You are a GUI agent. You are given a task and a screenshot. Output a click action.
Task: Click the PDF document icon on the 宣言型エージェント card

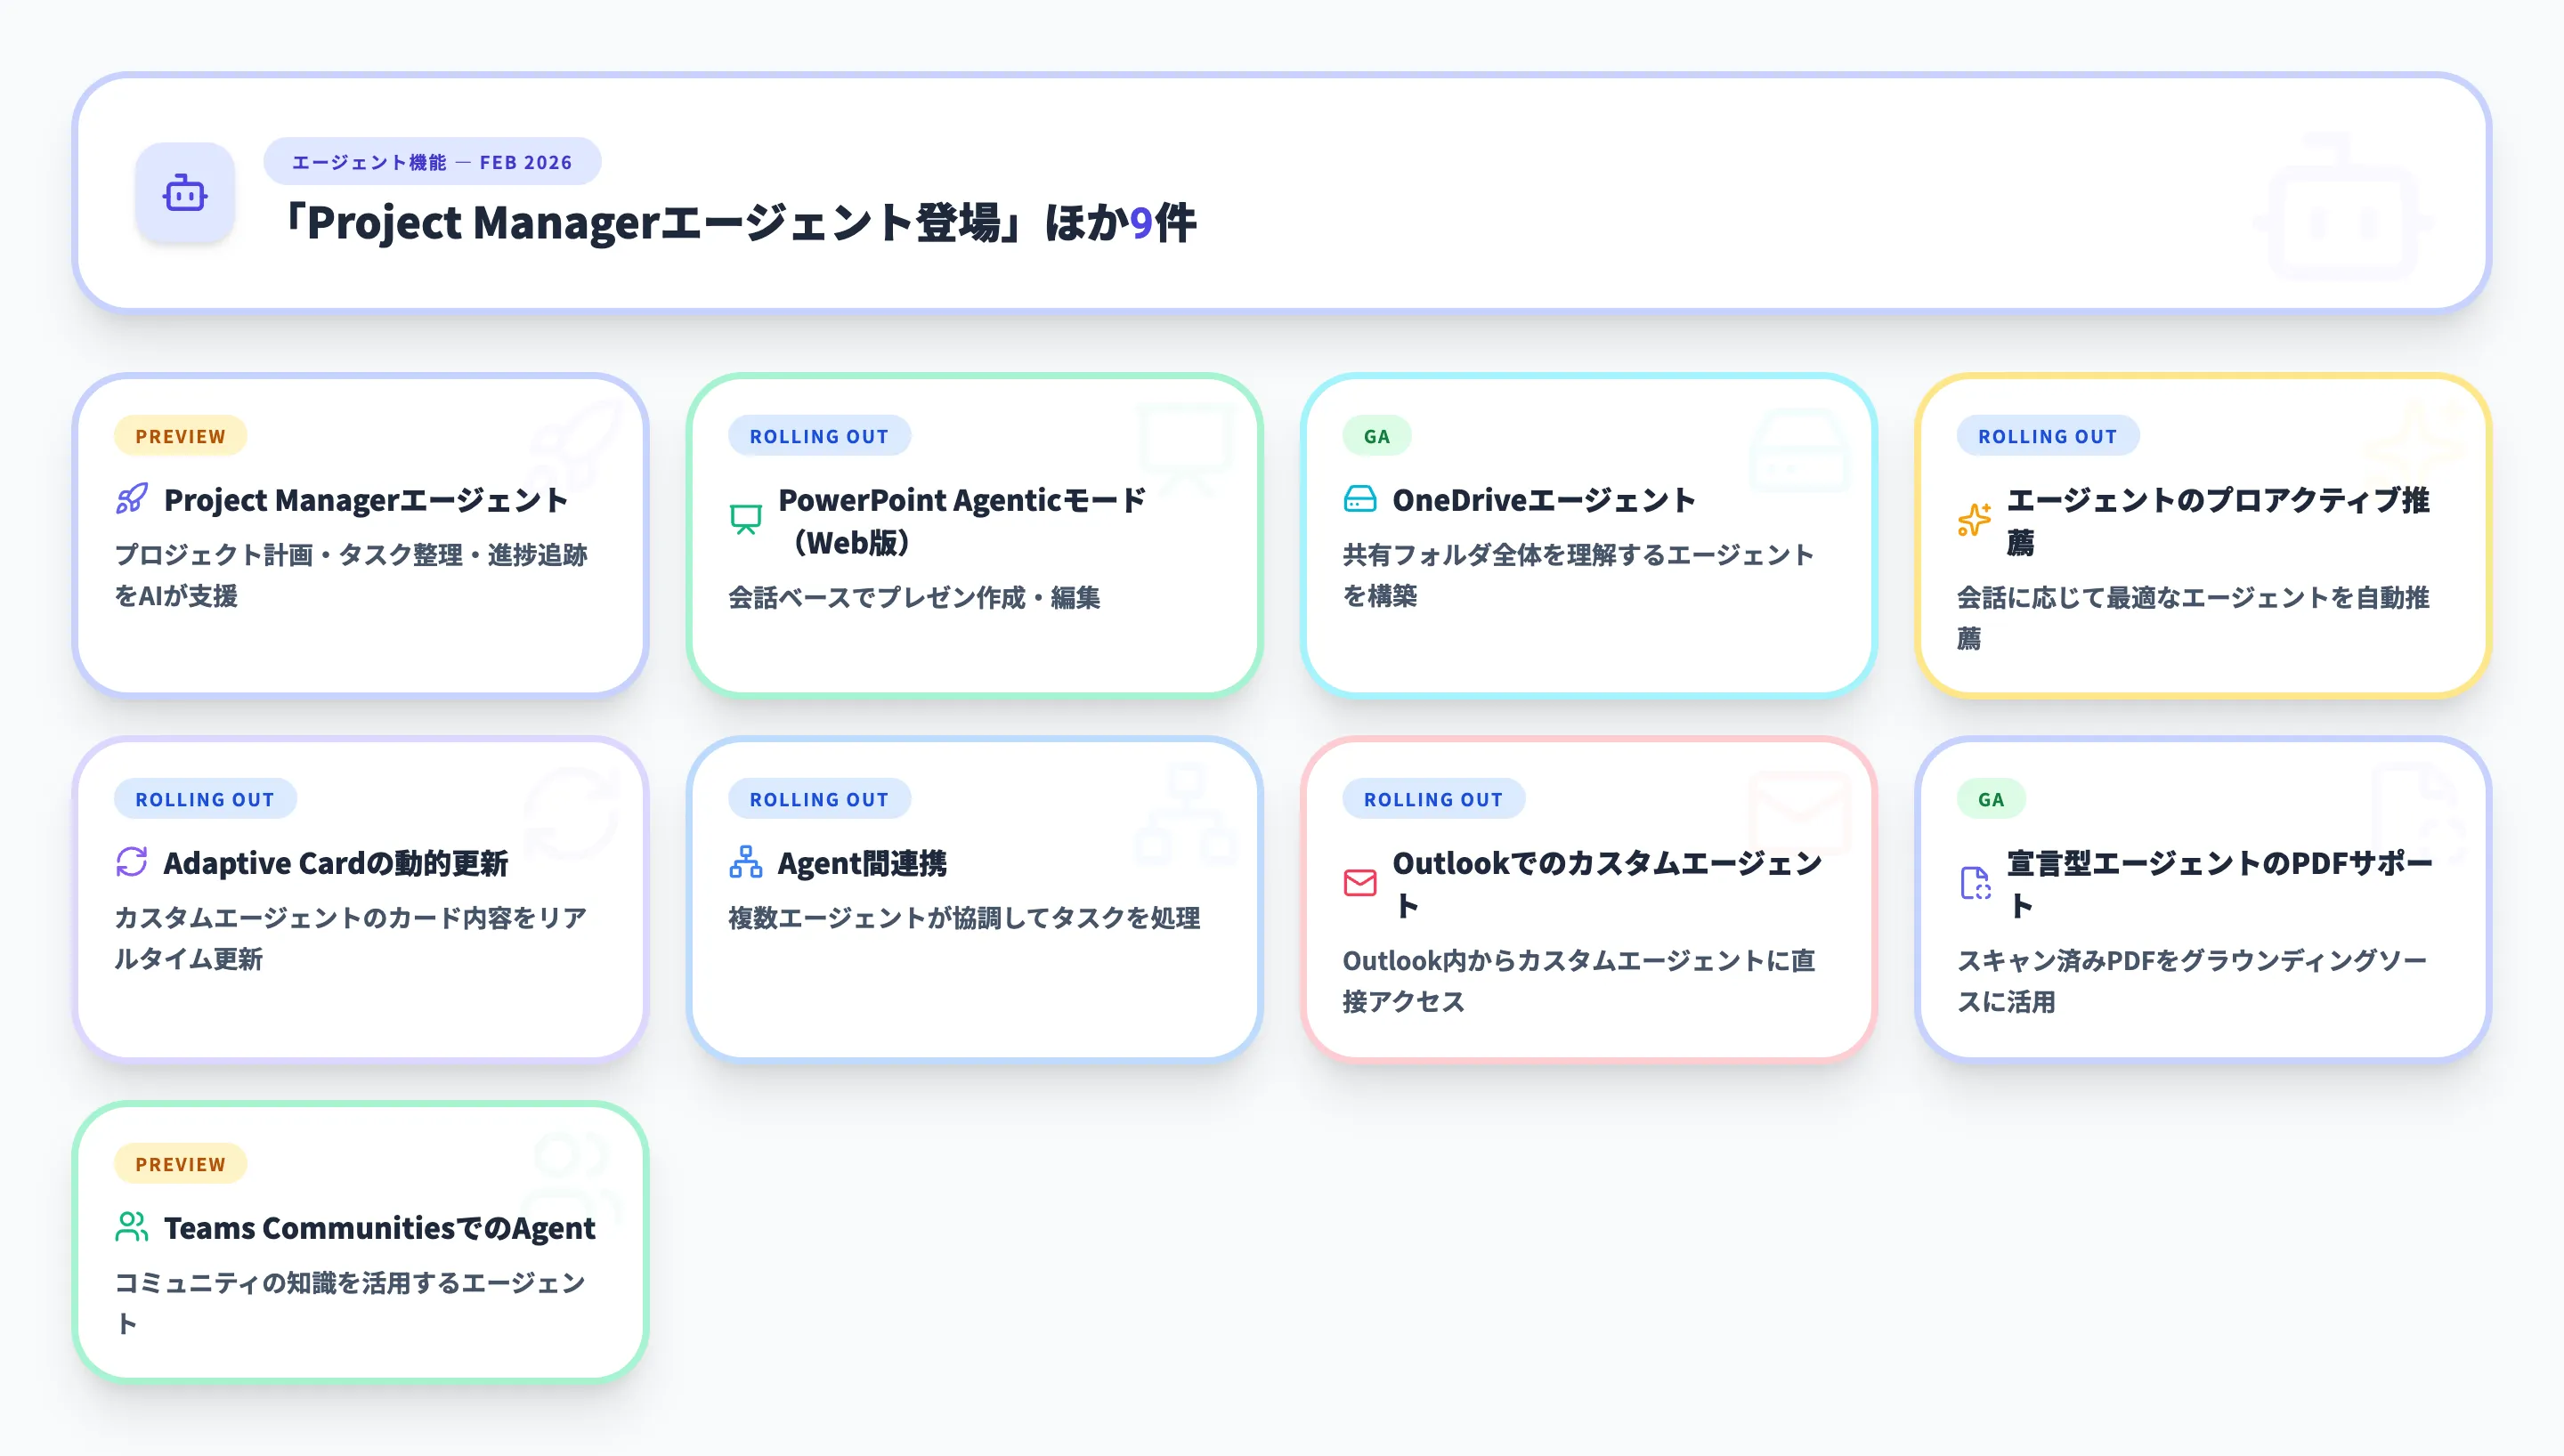(x=1975, y=880)
